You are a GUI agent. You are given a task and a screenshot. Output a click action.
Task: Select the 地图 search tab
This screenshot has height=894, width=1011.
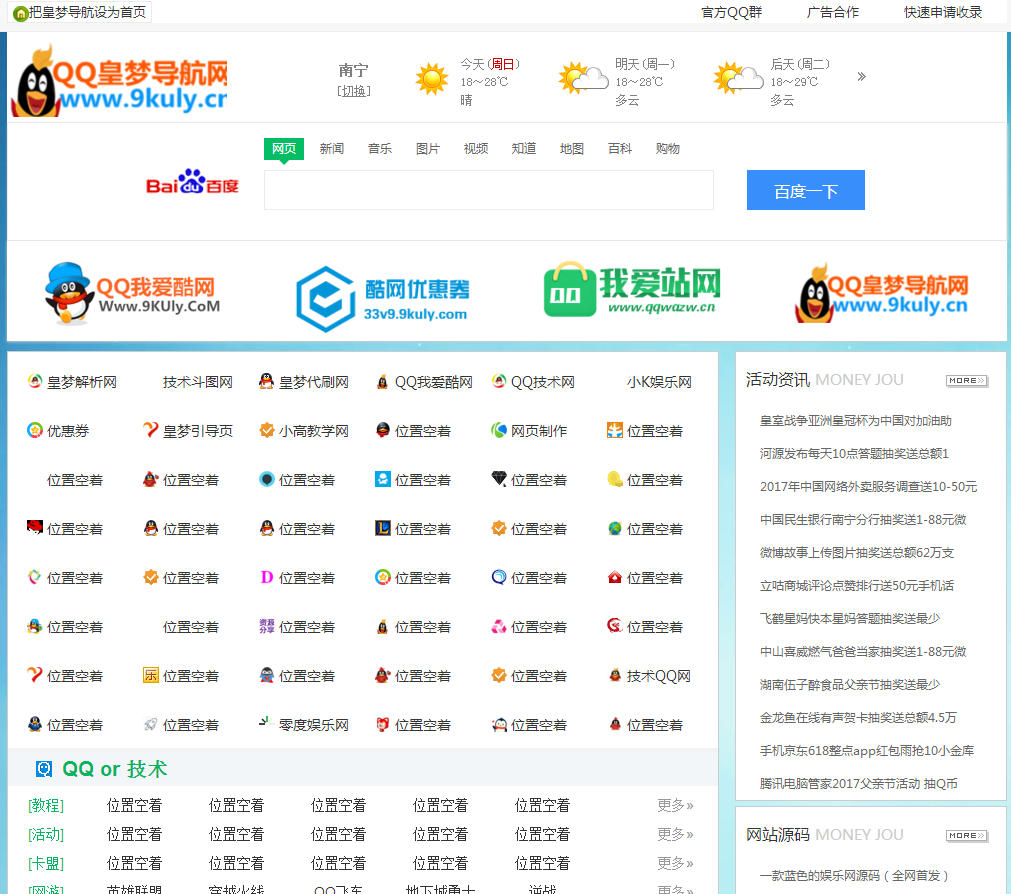click(572, 149)
